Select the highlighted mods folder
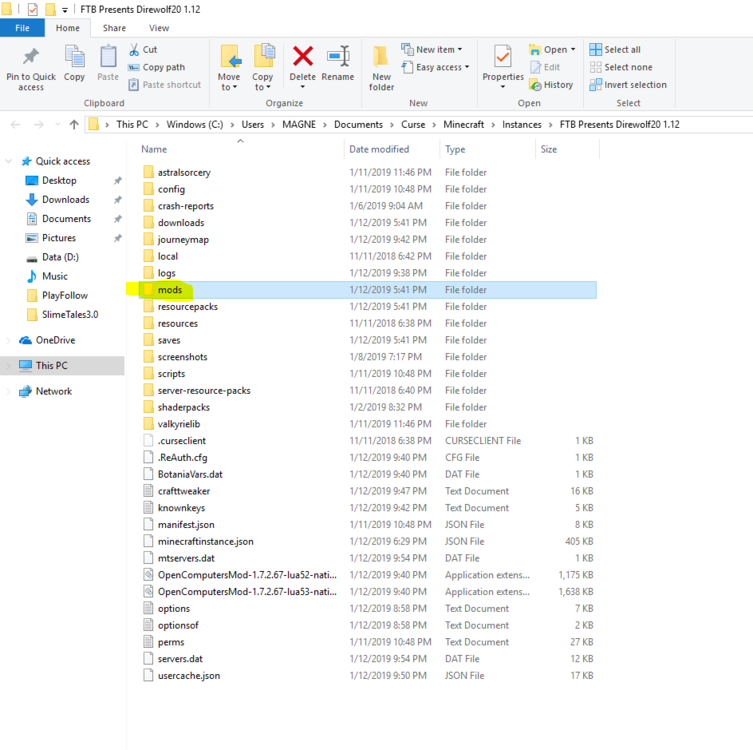Screen dimensions: 753x750 click(x=170, y=290)
